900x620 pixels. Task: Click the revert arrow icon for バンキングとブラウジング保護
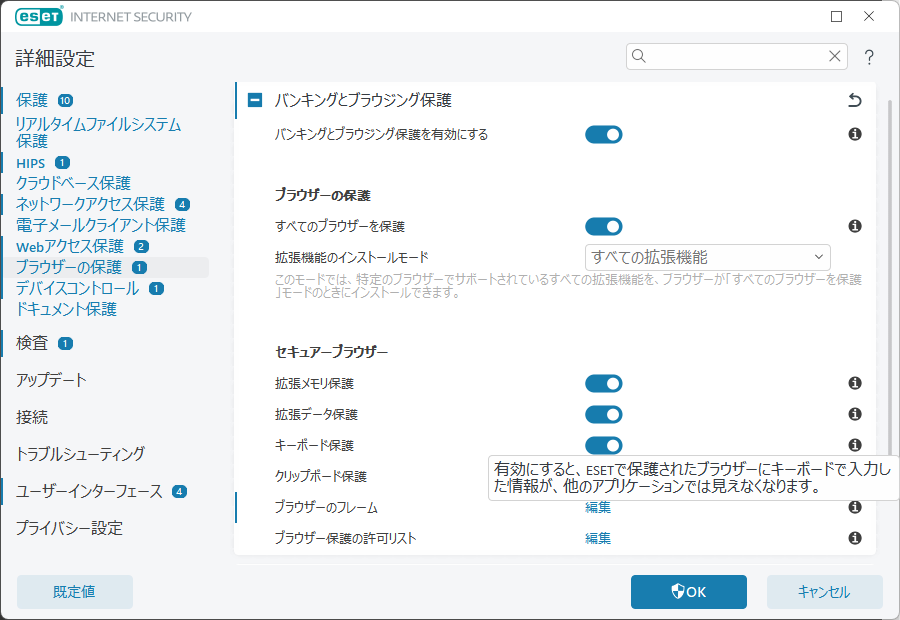pos(855,100)
